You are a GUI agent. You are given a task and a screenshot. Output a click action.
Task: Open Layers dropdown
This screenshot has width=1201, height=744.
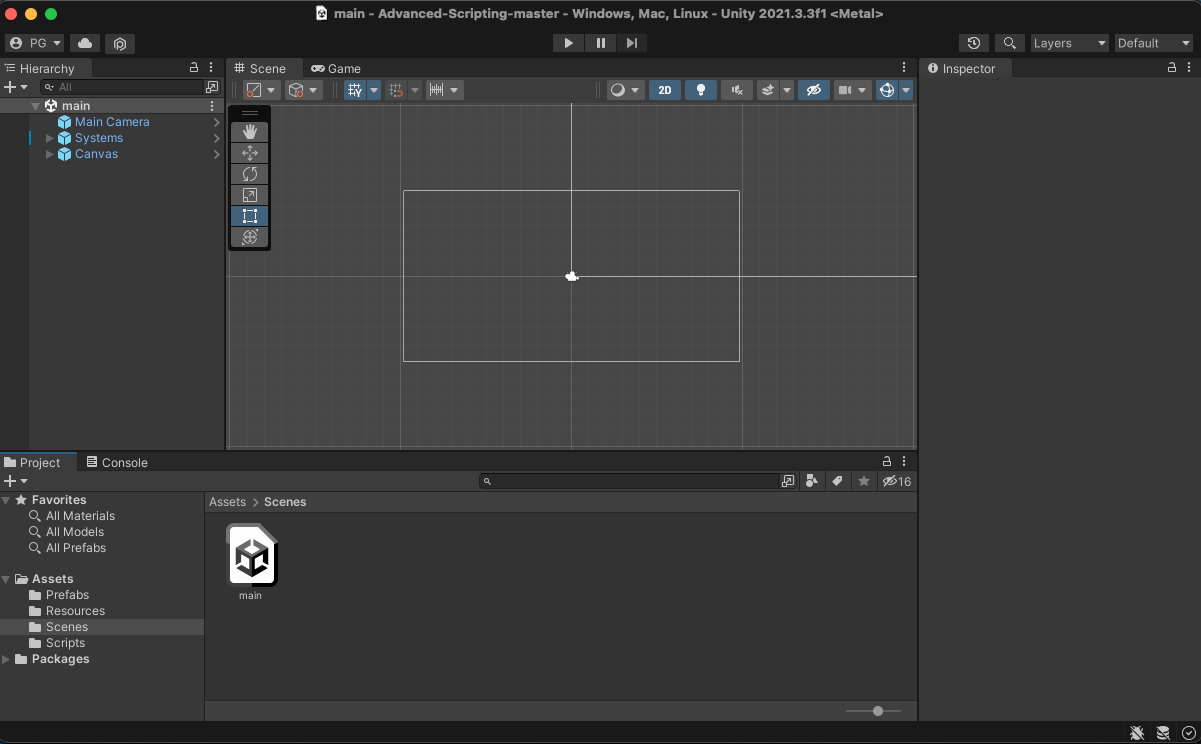1070,43
